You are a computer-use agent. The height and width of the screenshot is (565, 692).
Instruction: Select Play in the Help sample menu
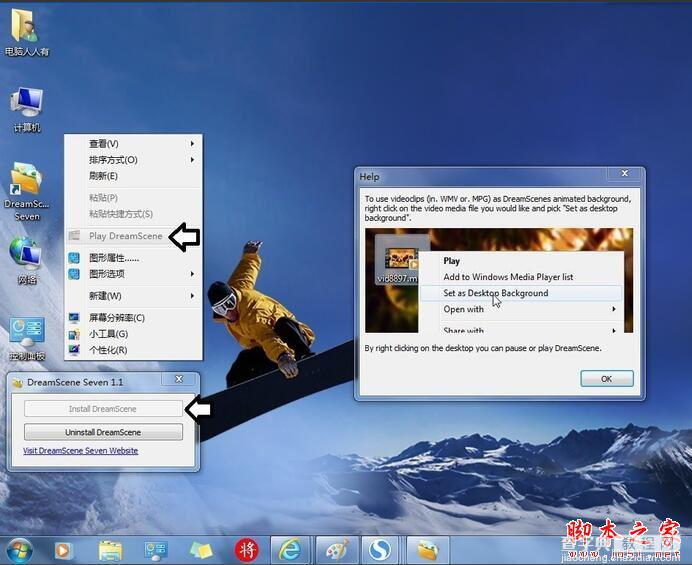[x=521, y=260]
